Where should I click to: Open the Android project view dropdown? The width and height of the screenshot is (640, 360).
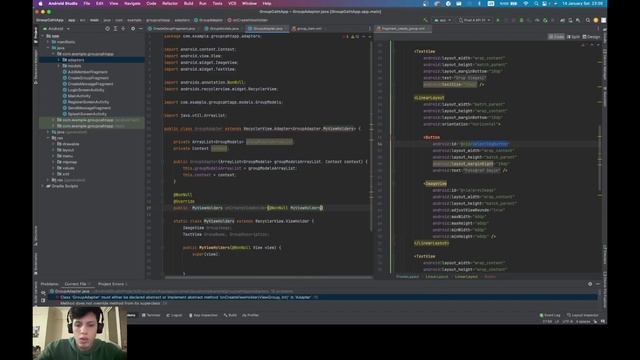coord(57,29)
